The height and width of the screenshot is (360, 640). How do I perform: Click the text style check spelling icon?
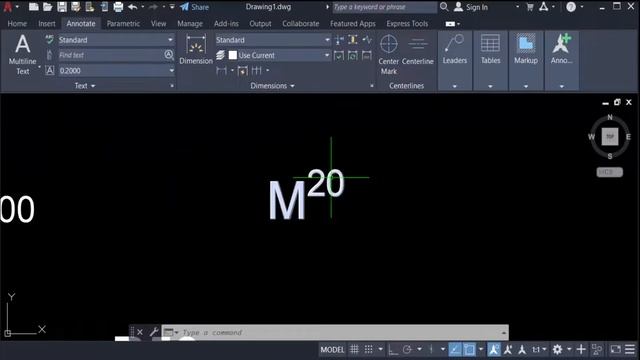tap(49, 40)
